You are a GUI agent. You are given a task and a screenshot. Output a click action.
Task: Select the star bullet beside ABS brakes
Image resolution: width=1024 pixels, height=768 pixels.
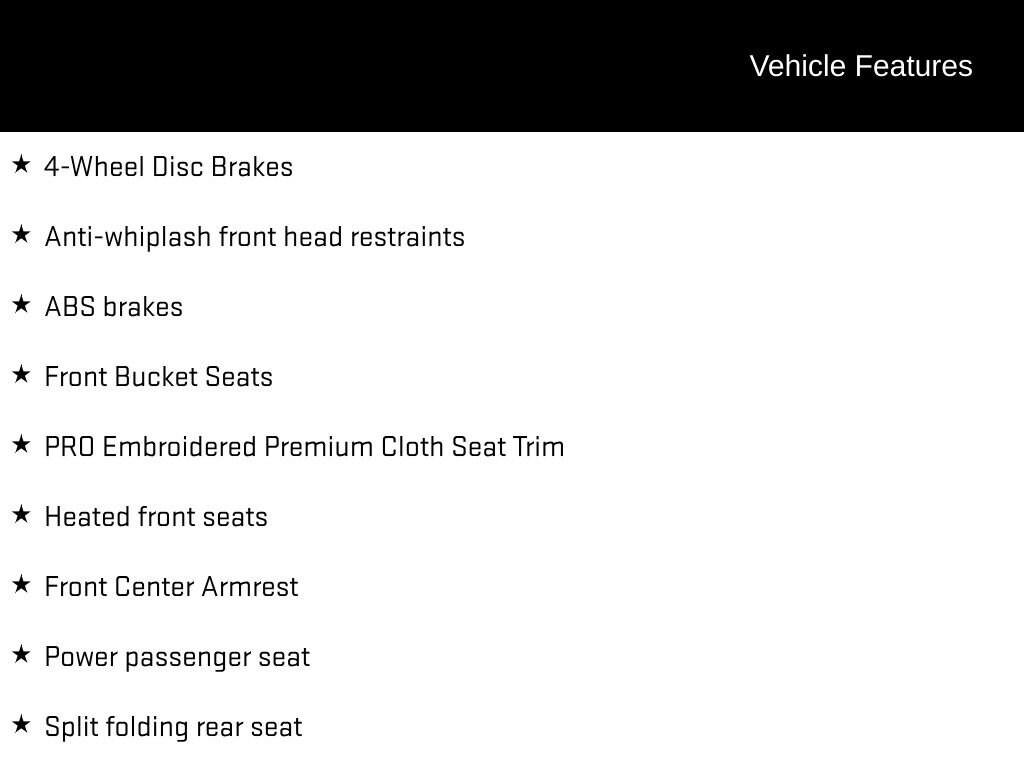[x=21, y=304]
